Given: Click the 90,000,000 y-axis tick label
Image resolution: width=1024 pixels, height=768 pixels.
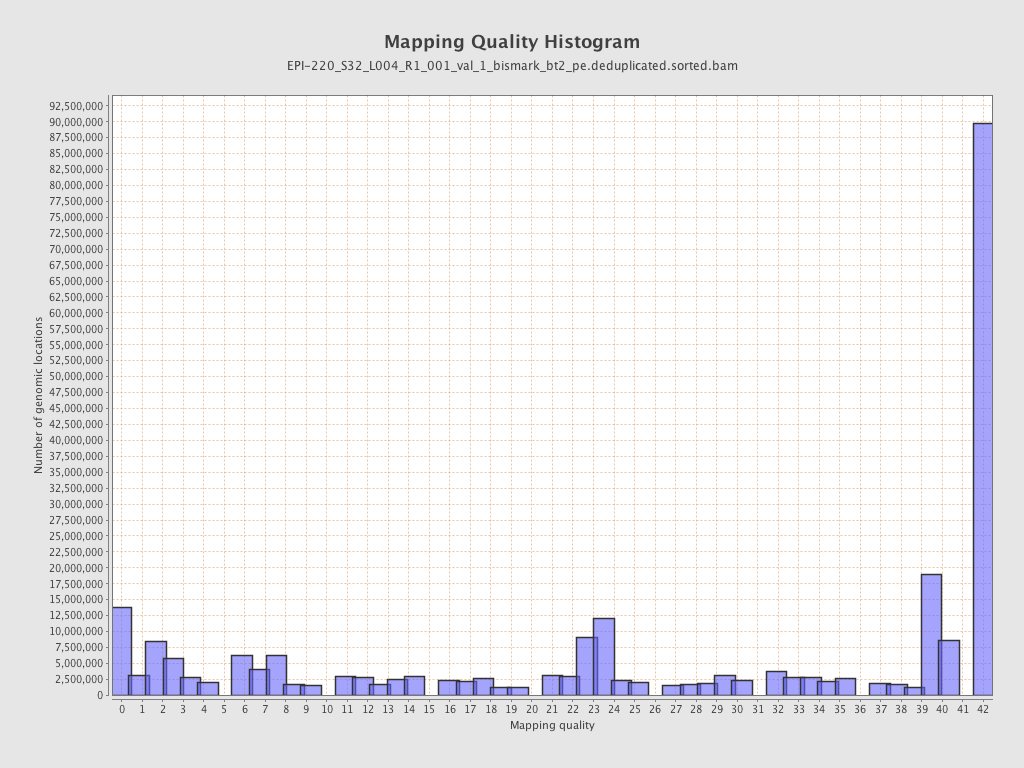Looking at the screenshot, I should [x=76, y=121].
